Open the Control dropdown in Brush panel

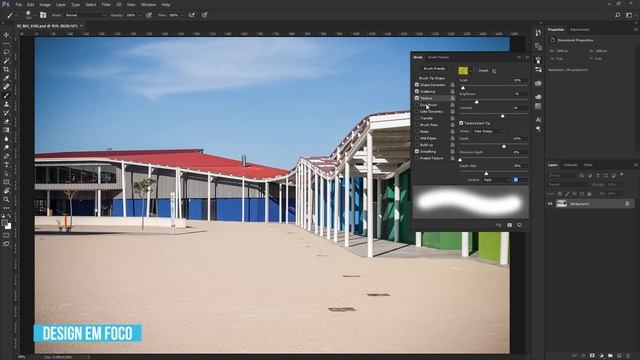click(x=496, y=180)
